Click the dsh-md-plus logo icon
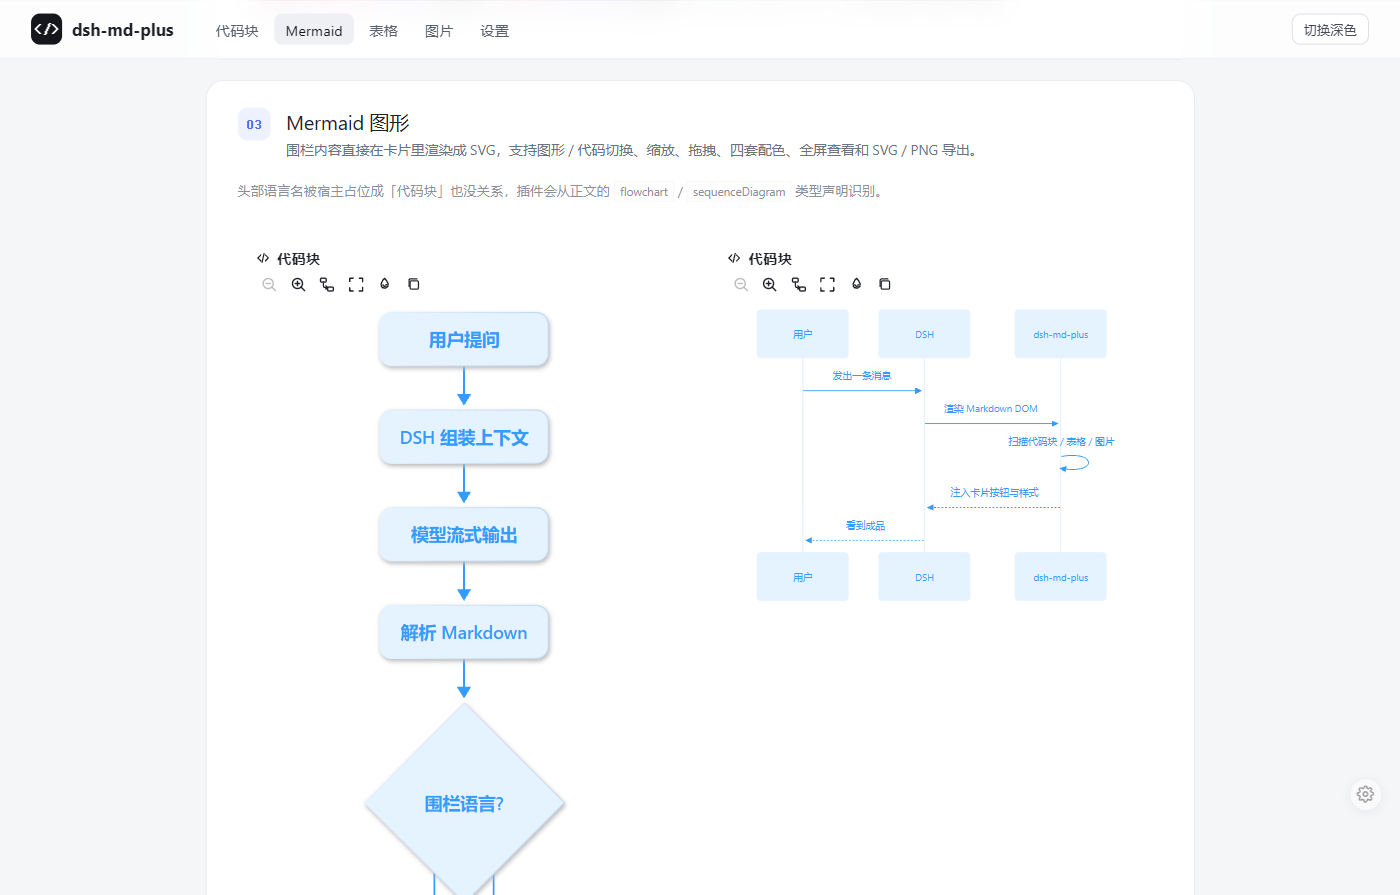The image size is (1400, 895). pyautogui.click(x=47, y=30)
